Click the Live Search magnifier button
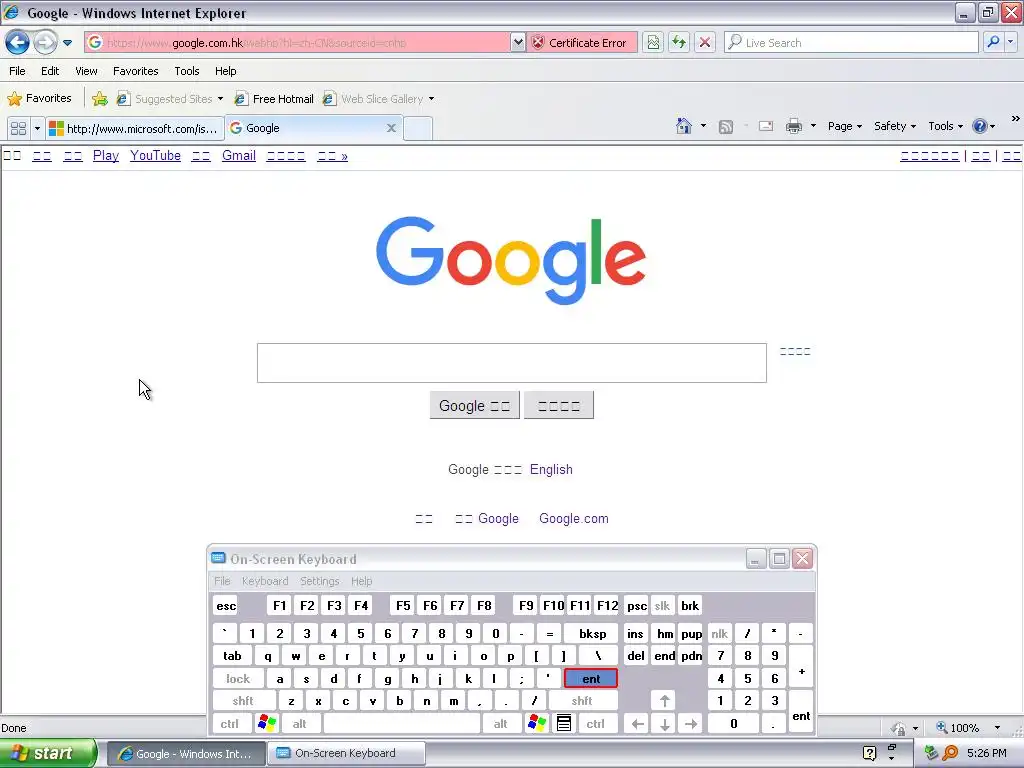The width and height of the screenshot is (1024, 768). [993, 42]
